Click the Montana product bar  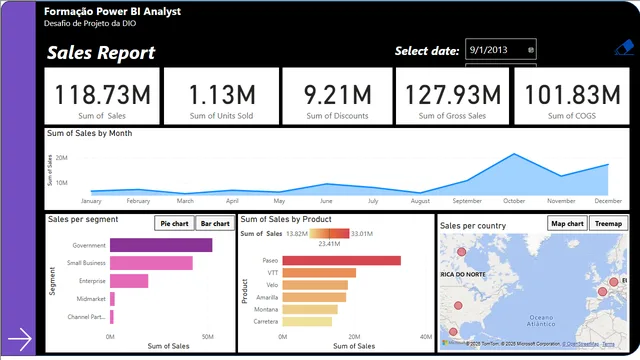[310, 309]
